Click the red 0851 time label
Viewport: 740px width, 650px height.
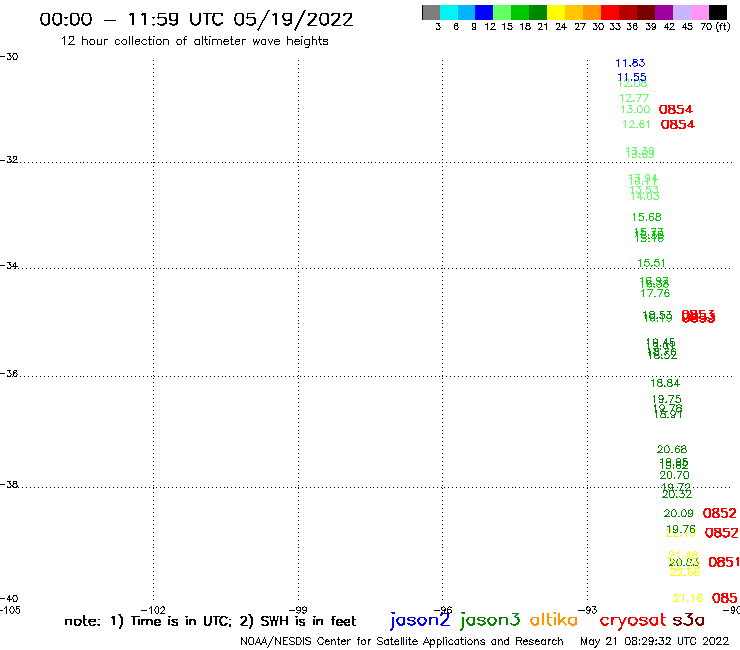(724, 562)
